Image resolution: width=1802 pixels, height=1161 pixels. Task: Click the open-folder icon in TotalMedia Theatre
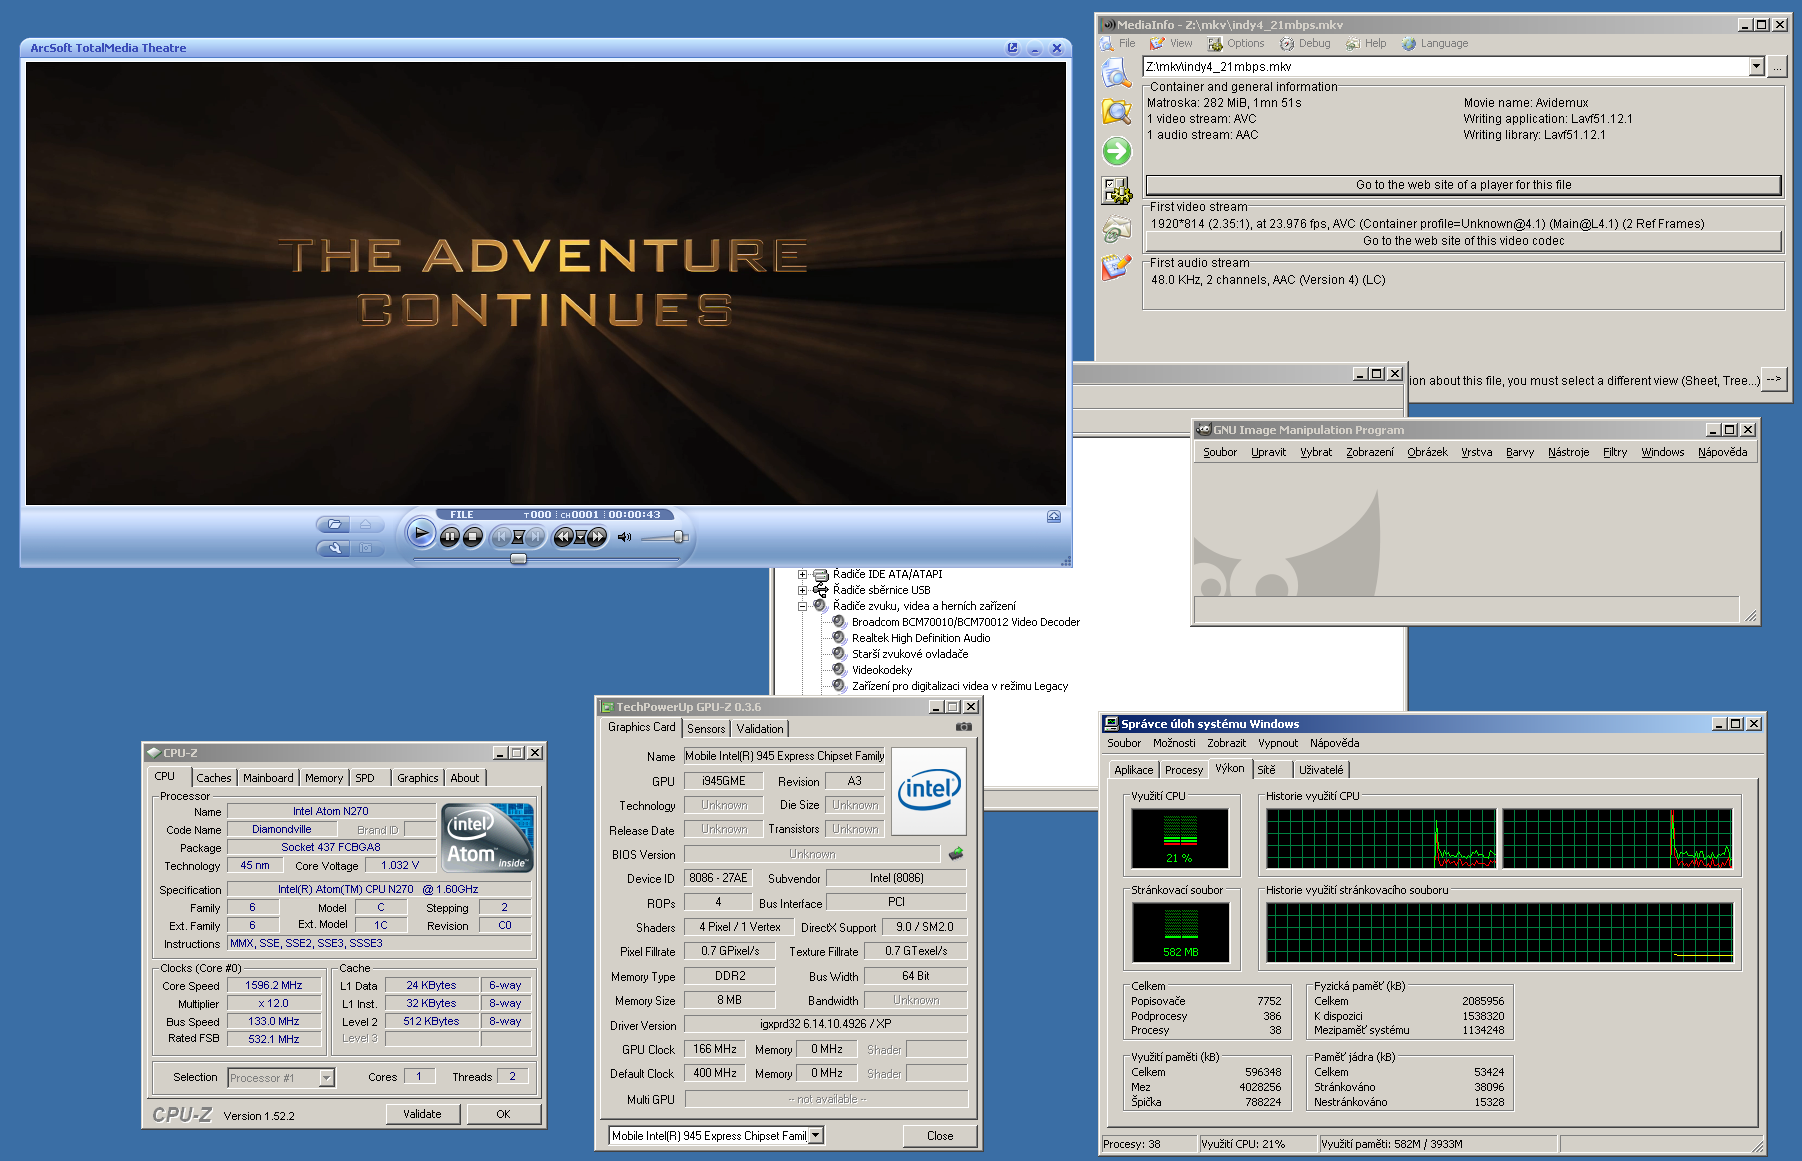(x=334, y=524)
